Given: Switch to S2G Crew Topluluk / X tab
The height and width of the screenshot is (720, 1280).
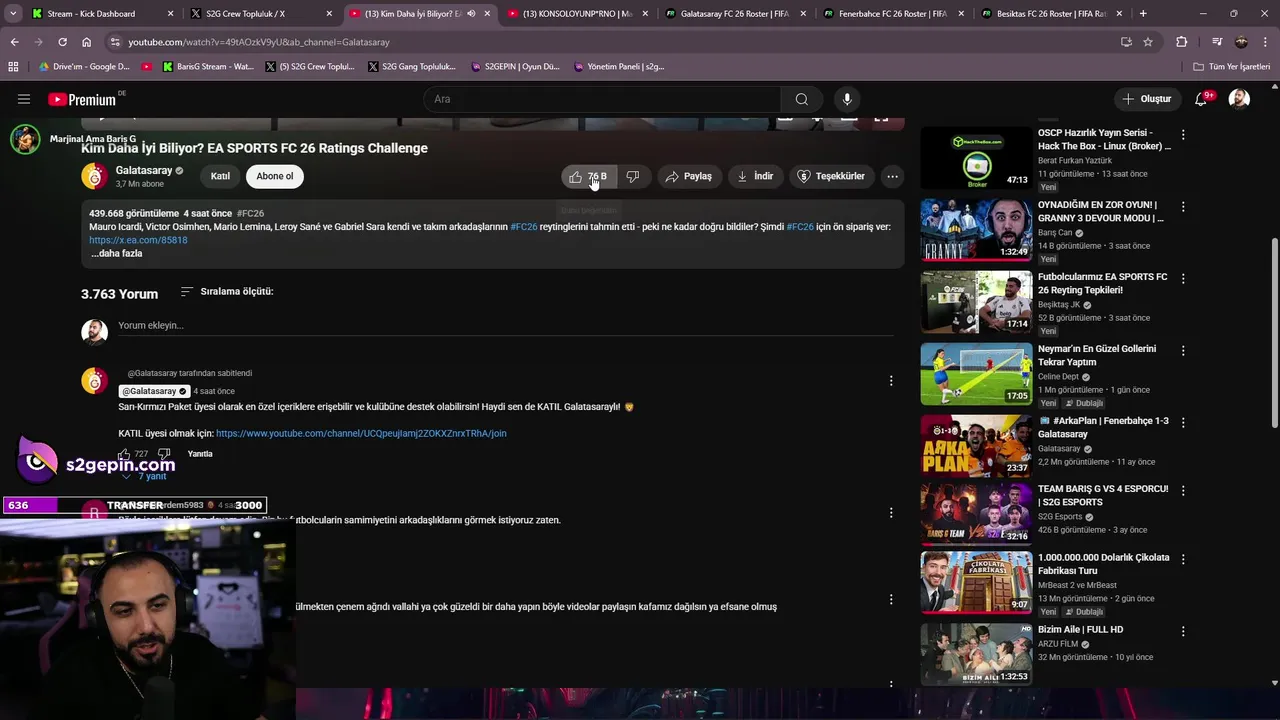Looking at the screenshot, I should coord(259,14).
